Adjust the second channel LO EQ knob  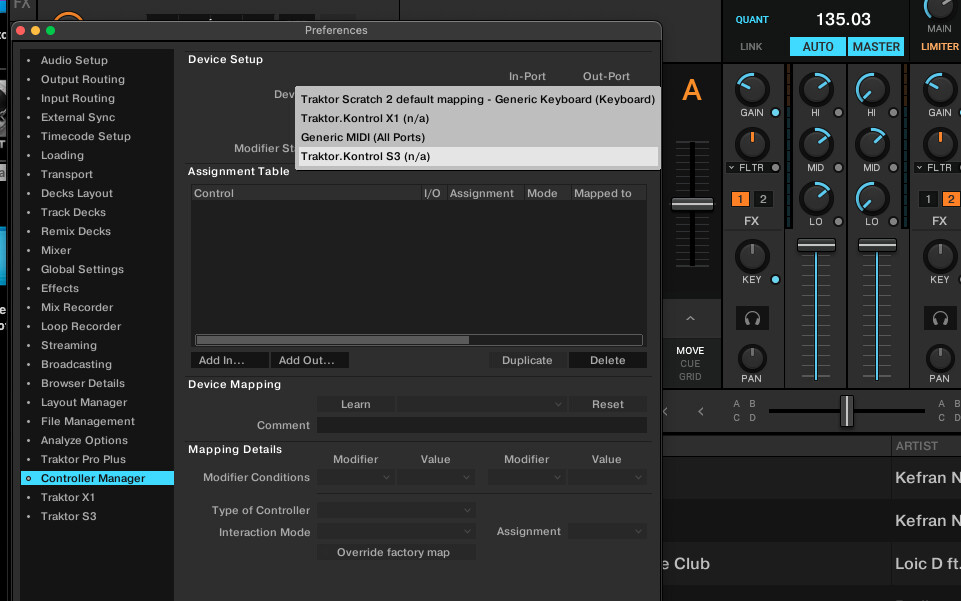point(872,198)
